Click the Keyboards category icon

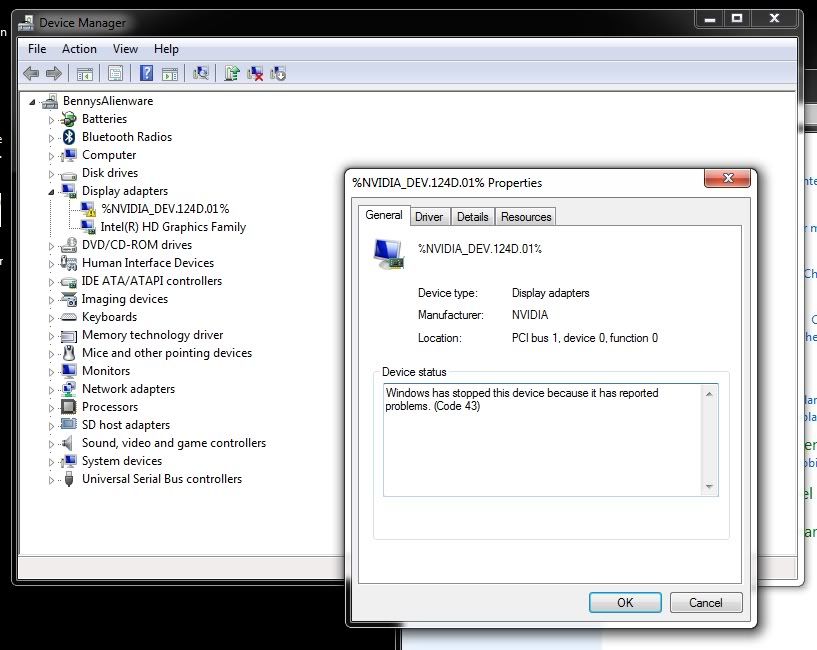pyautogui.click(x=68, y=317)
